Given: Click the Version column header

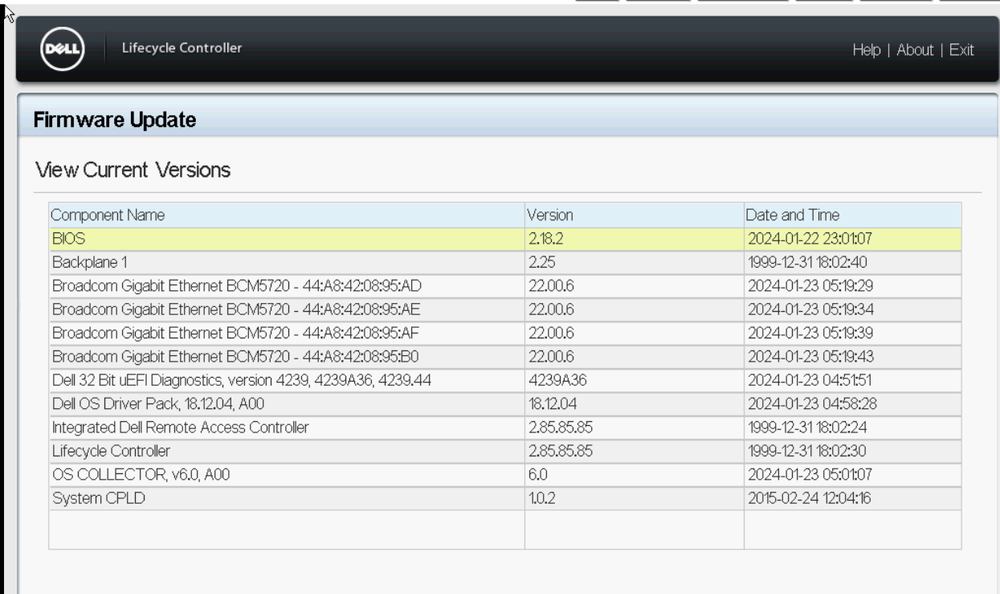Looking at the screenshot, I should click(x=549, y=214).
